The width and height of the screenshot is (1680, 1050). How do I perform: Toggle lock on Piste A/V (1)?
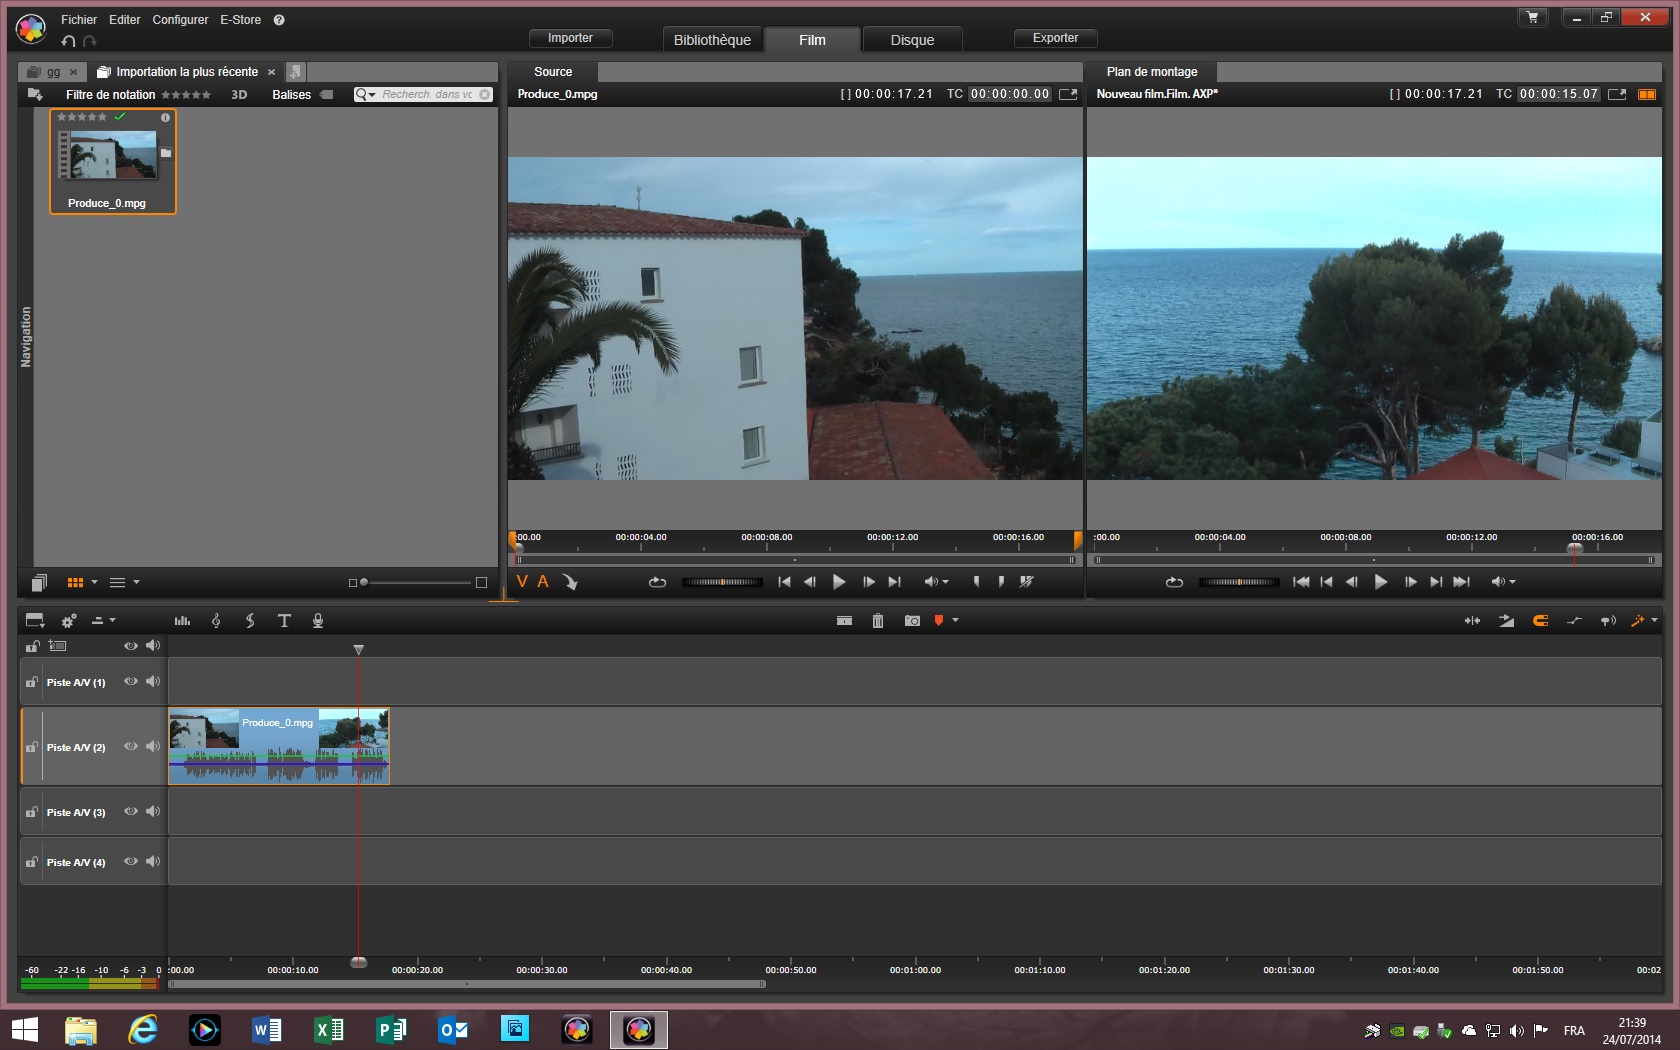click(x=32, y=682)
